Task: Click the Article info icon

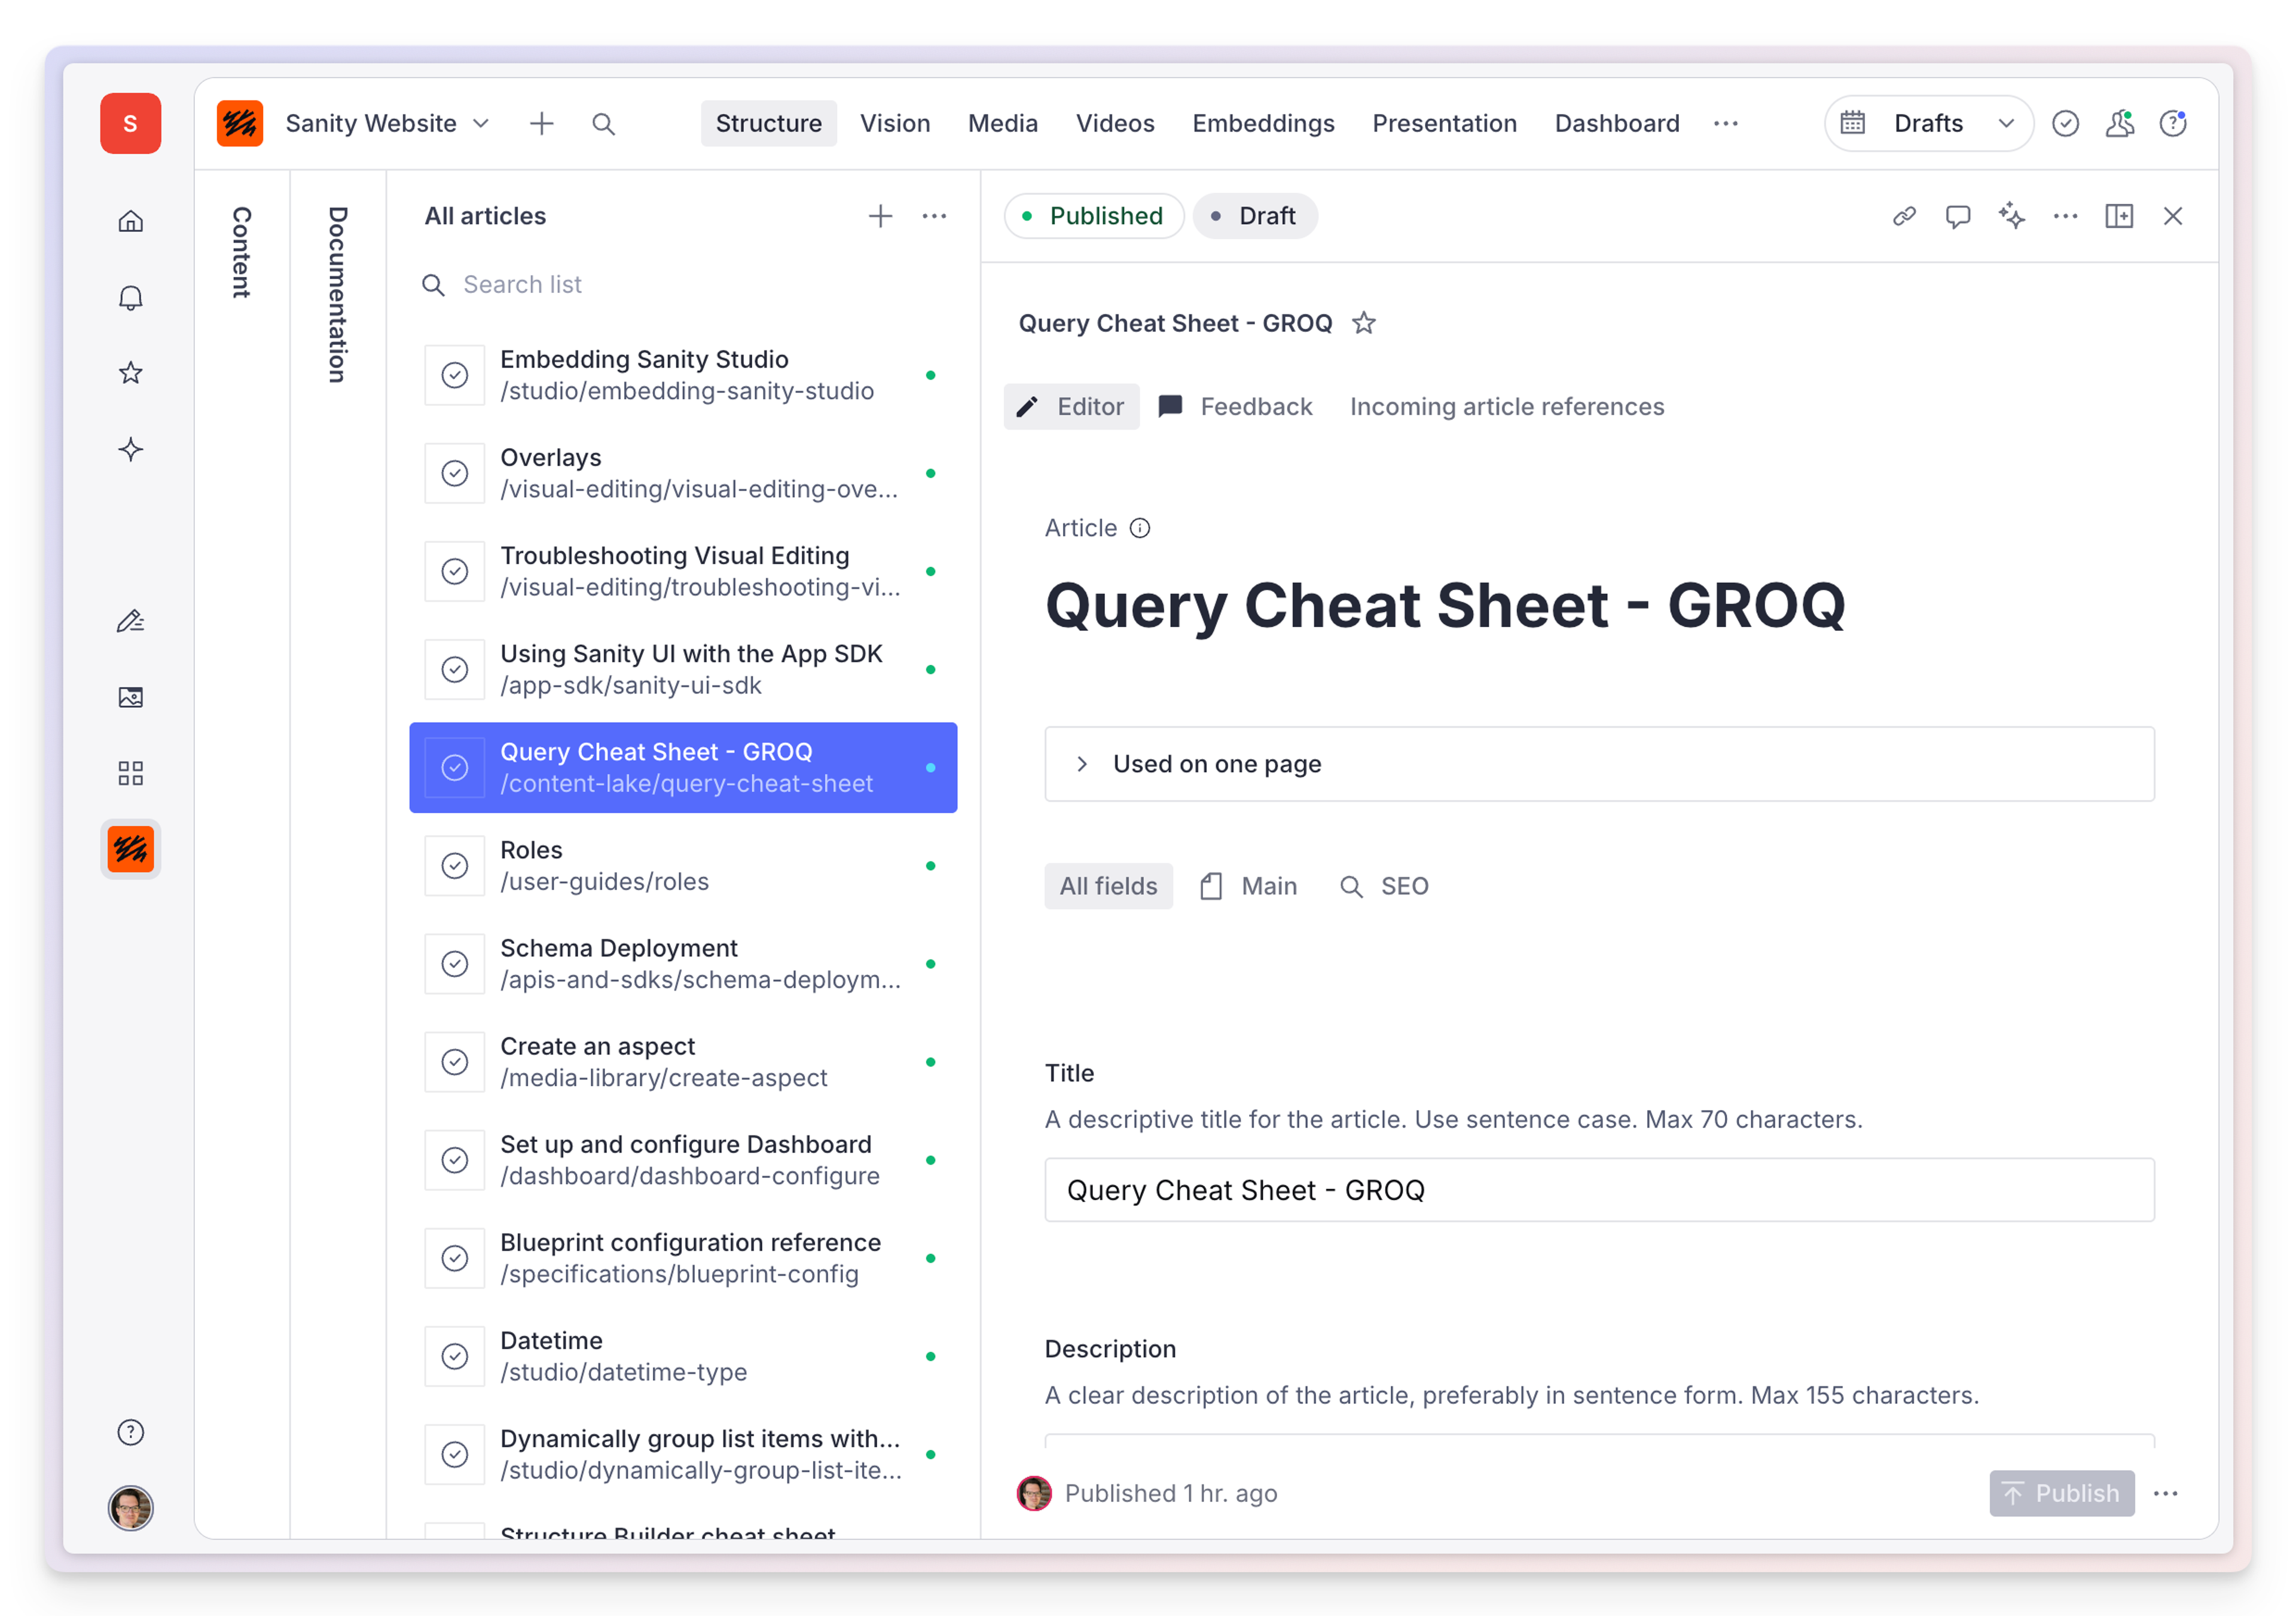Action: click(1140, 528)
